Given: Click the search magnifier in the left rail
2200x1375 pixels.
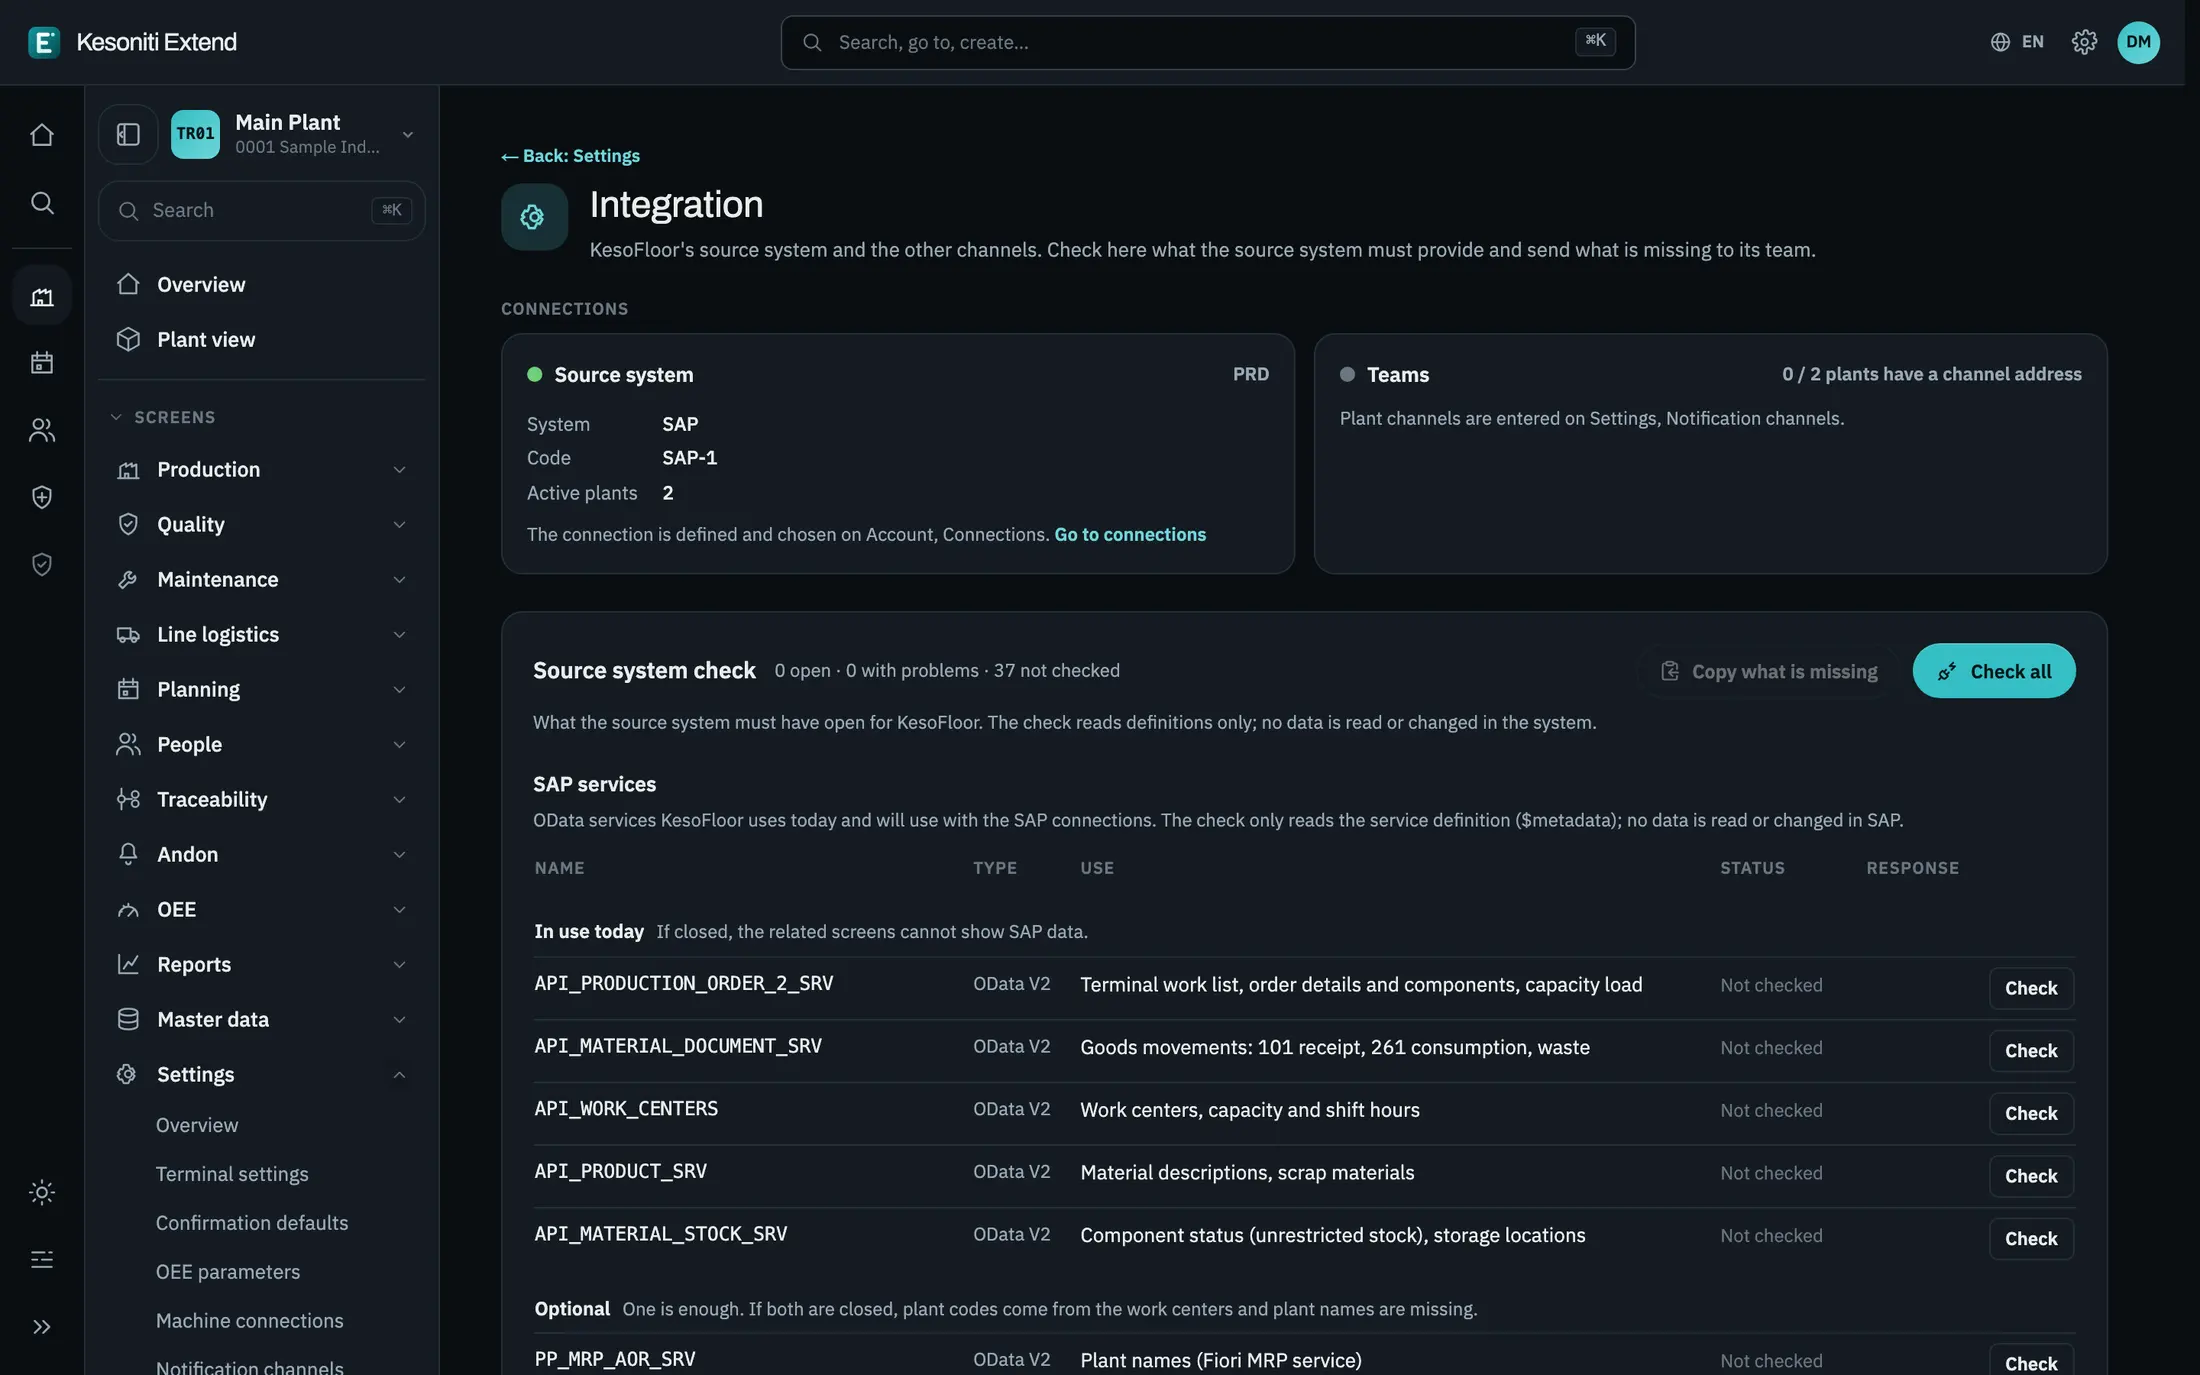Looking at the screenshot, I should coord(42,203).
